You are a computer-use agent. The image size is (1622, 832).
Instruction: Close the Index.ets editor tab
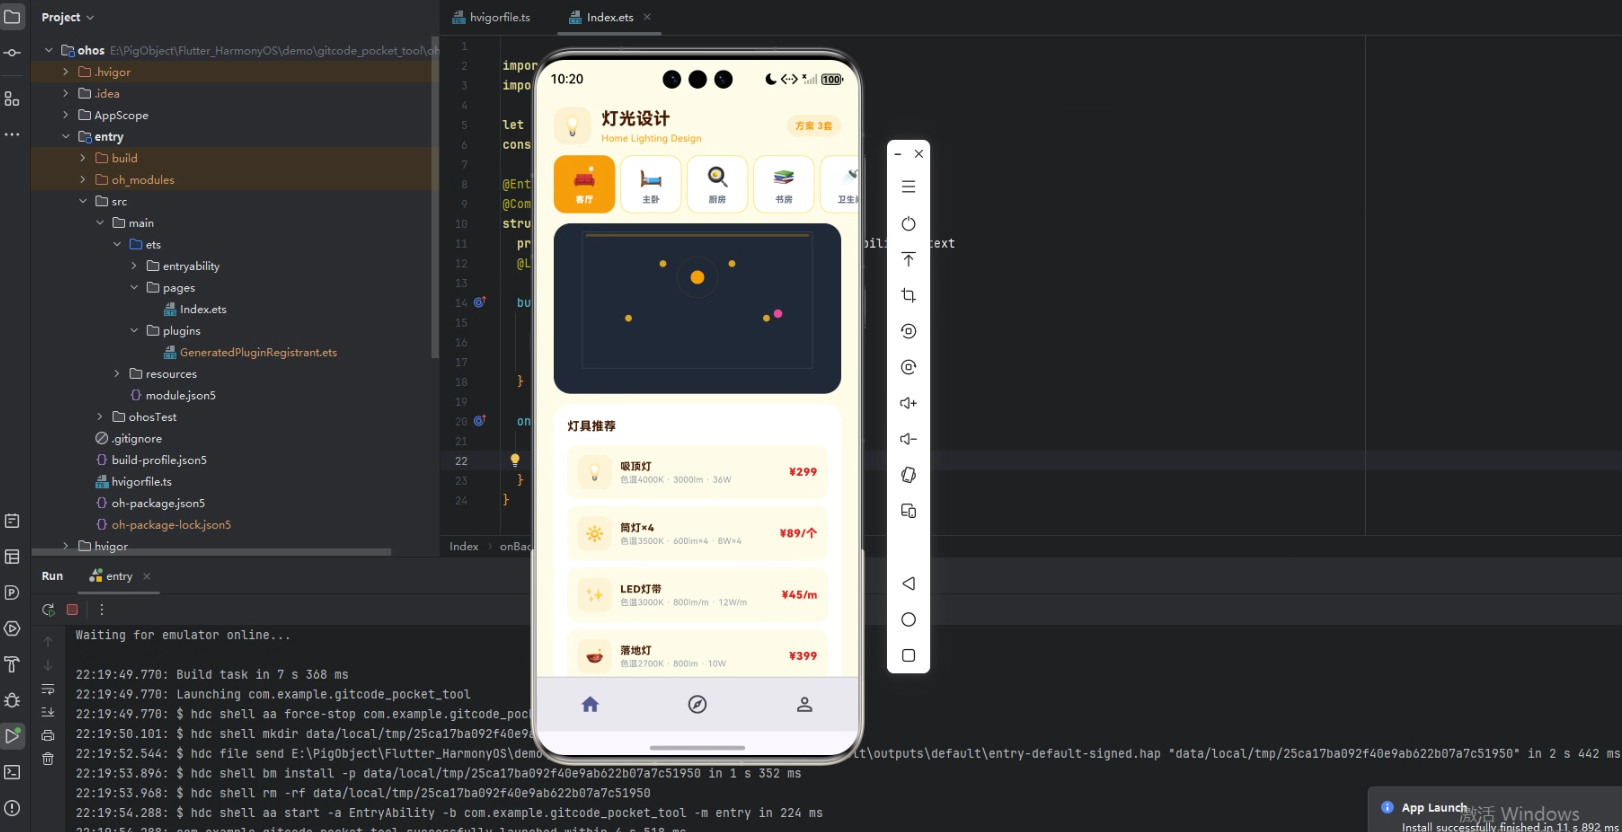pyautogui.click(x=647, y=17)
